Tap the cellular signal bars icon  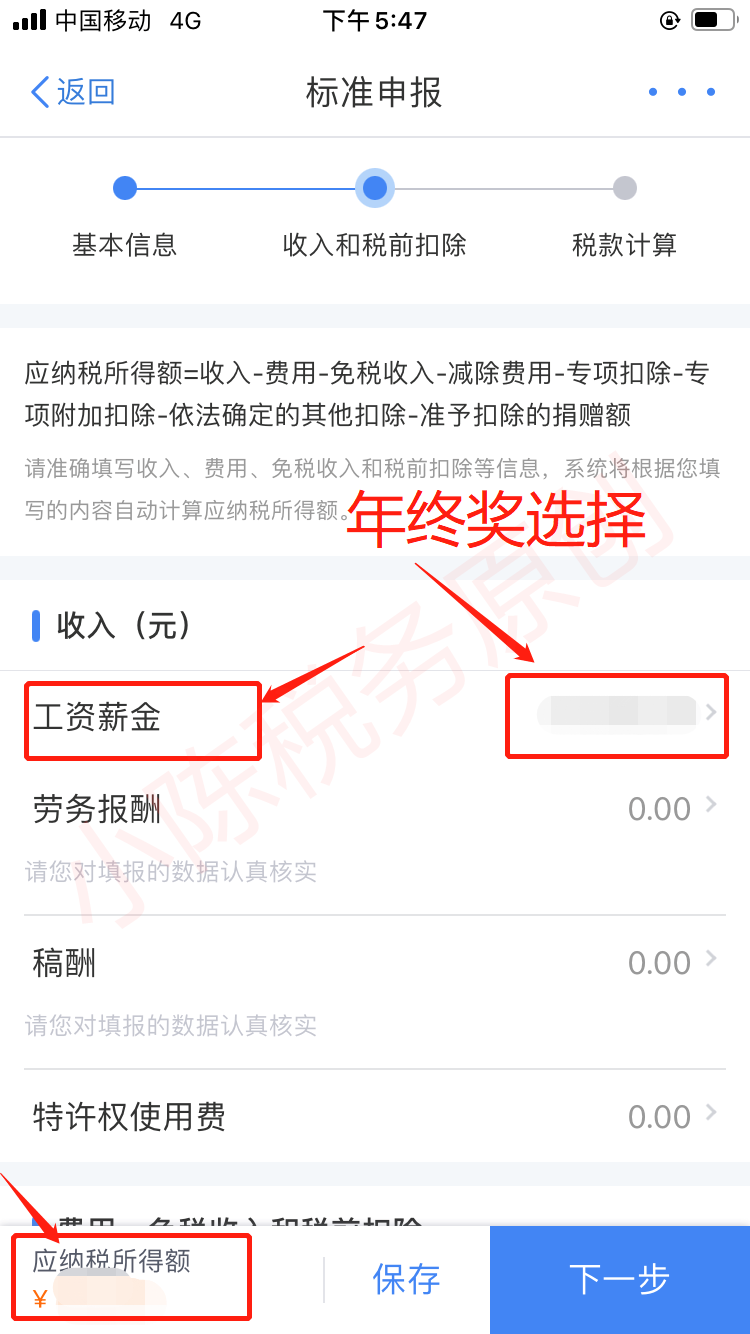[29, 20]
